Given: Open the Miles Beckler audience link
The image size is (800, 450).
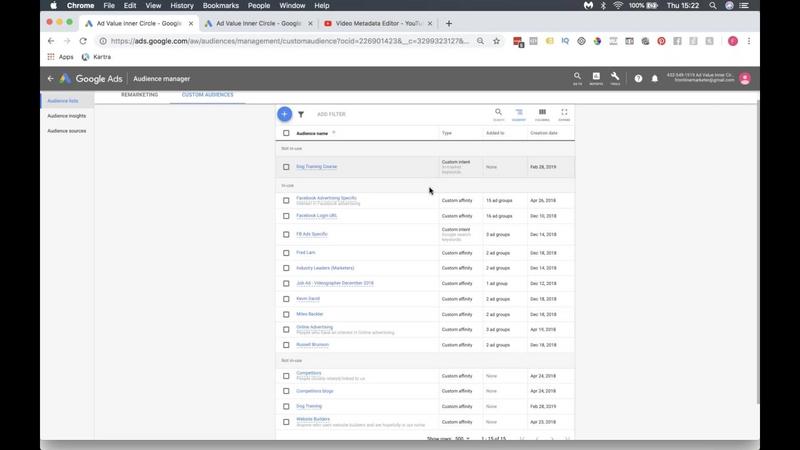Looking at the screenshot, I should [310, 314].
